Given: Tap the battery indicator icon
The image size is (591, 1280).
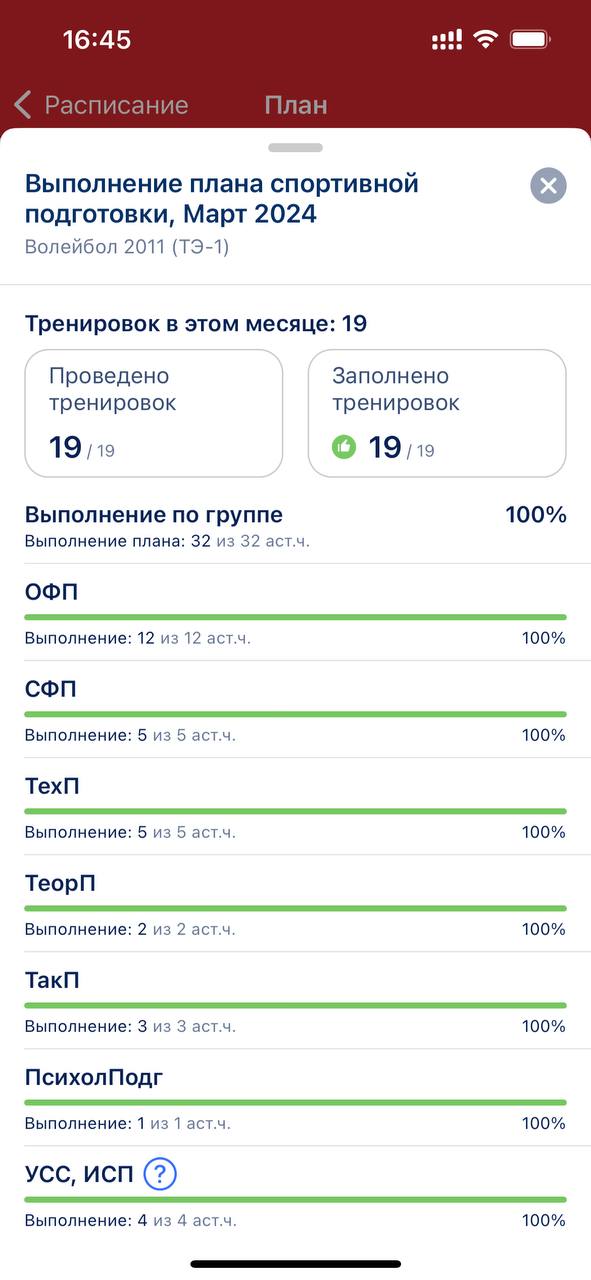Looking at the screenshot, I should [x=531, y=40].
